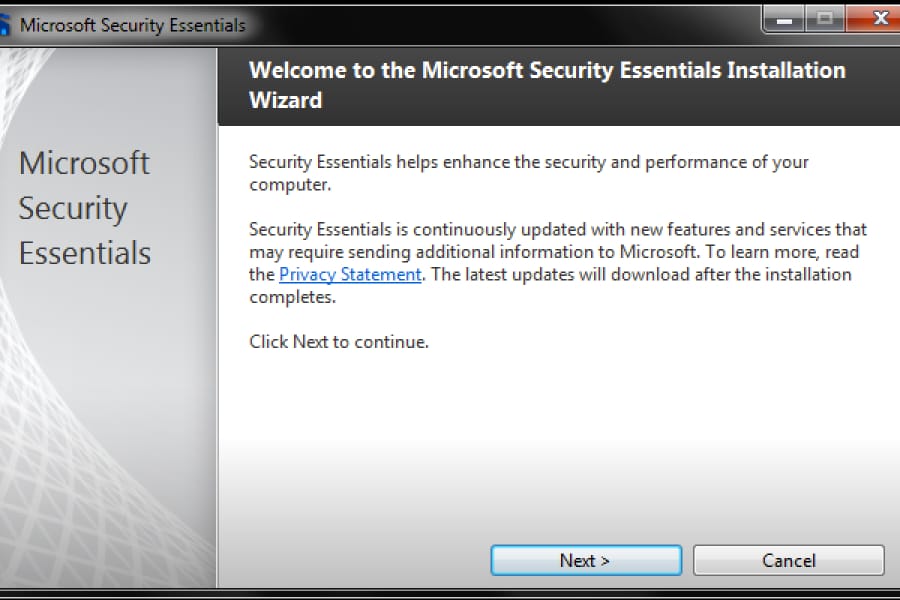Click the word Essentials in the left sidebar
900x600 pixels.
(85, 252)
